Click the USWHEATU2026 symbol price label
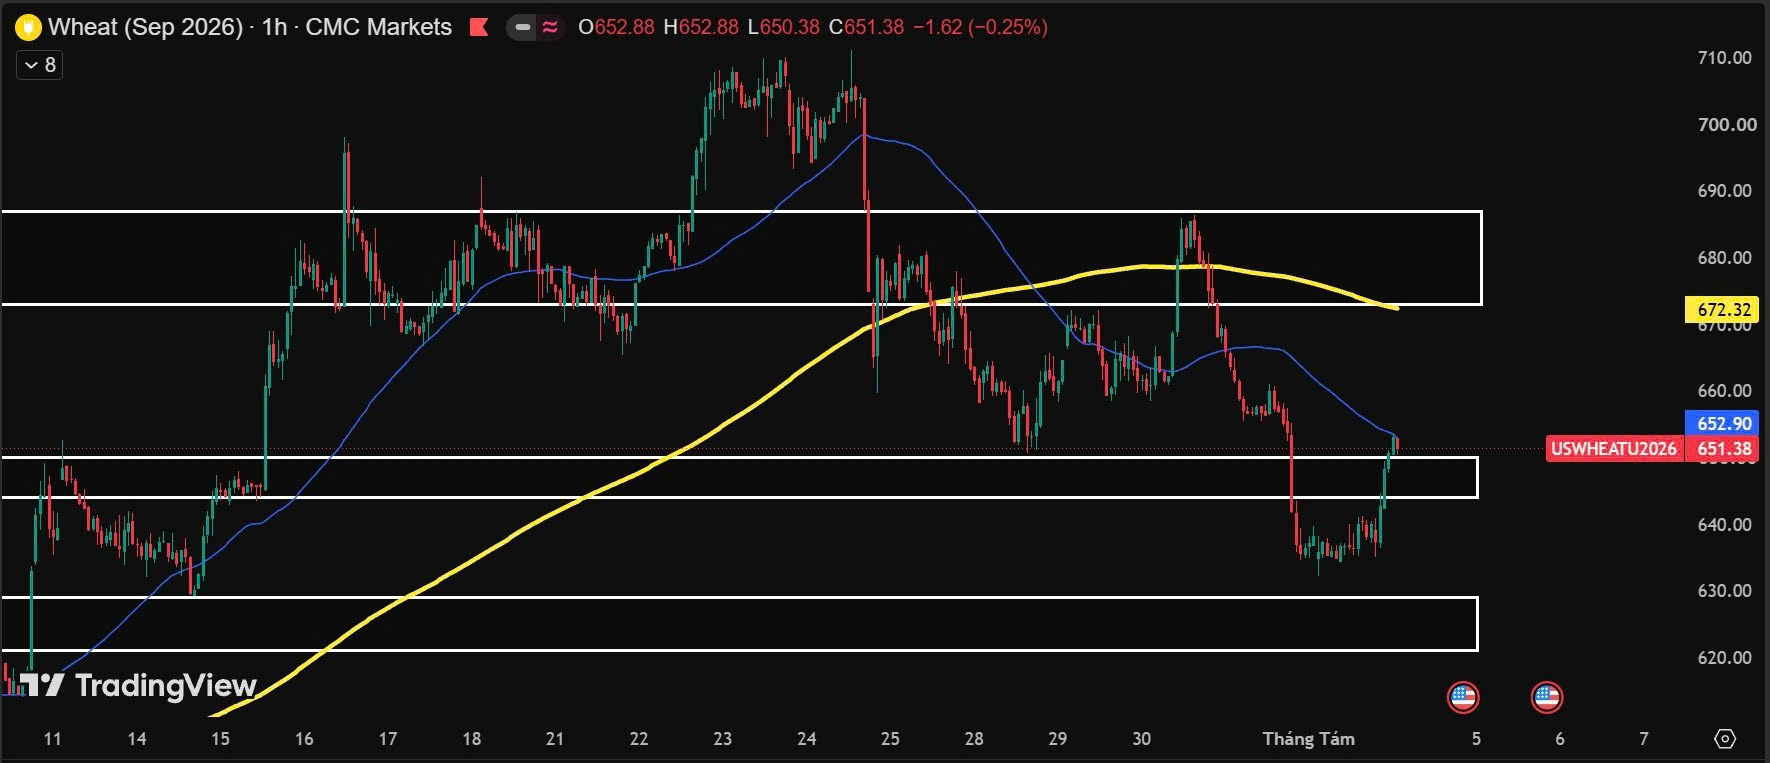The height and width of the screenshot is (763, 1770). pyautogui.click(x=1613, y=449)
